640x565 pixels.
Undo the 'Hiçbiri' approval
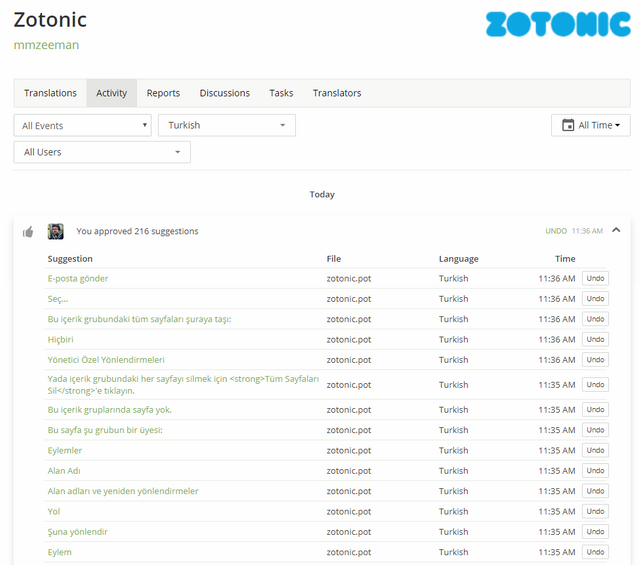[595, 340]
